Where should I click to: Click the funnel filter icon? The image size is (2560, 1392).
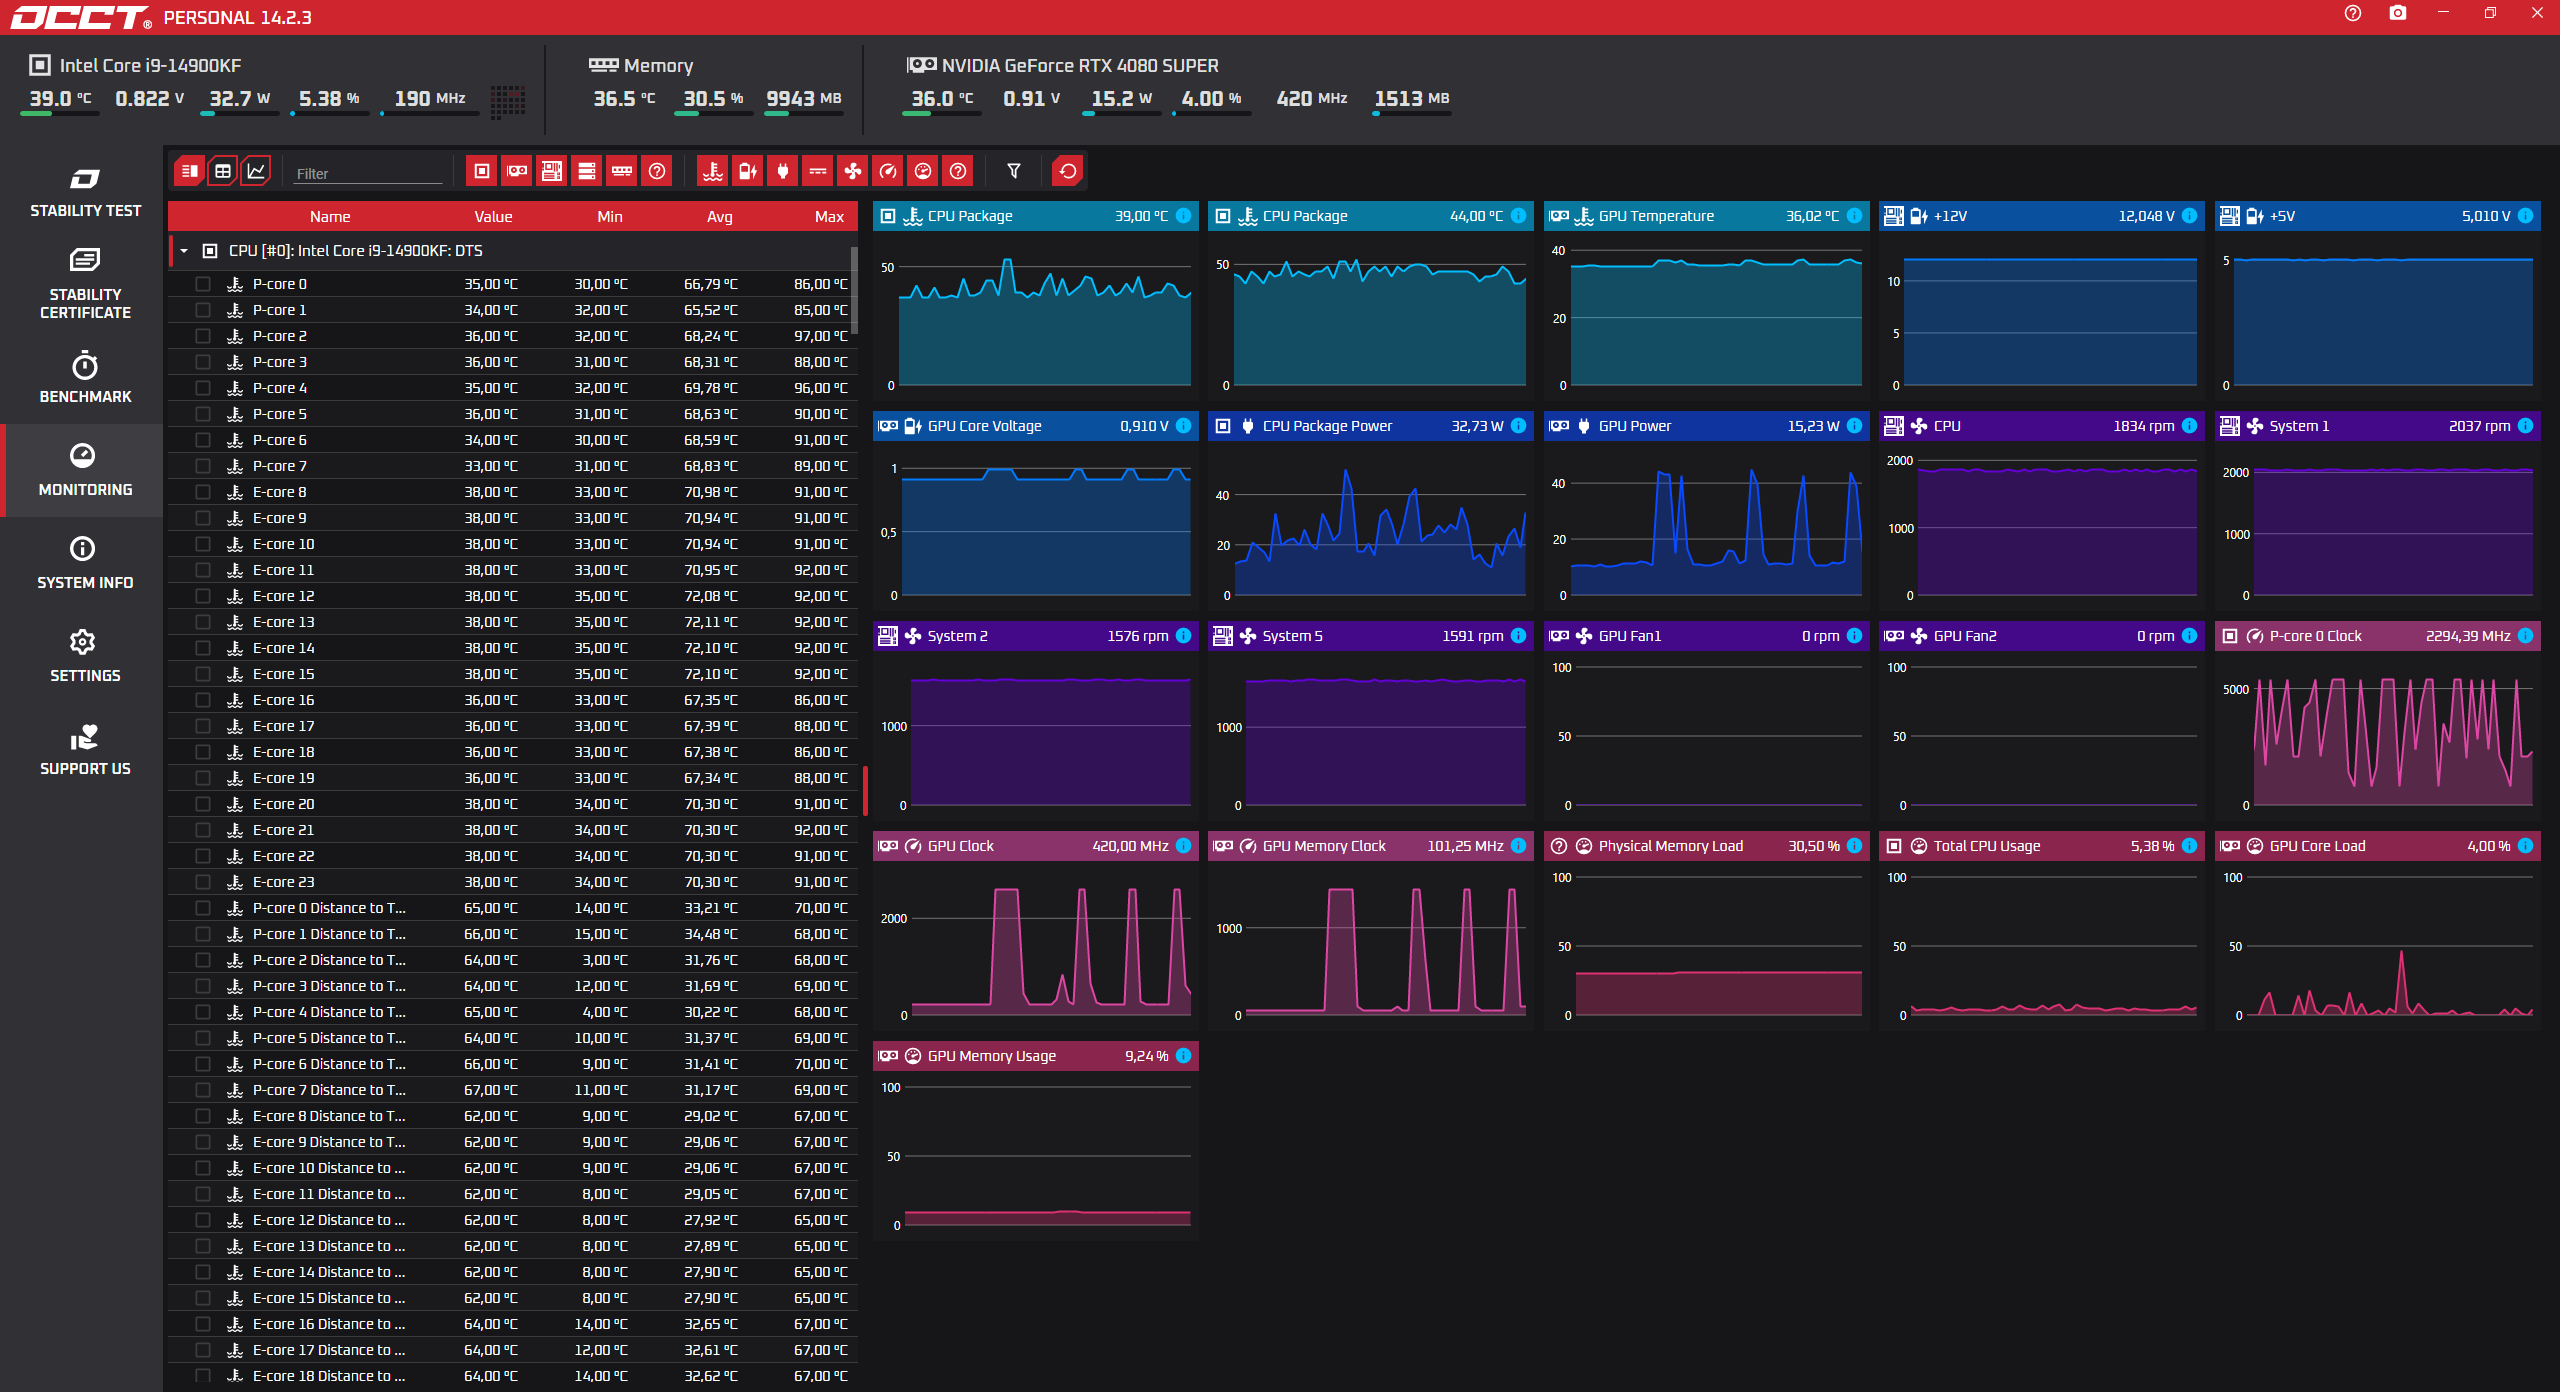pos(1014,171)
